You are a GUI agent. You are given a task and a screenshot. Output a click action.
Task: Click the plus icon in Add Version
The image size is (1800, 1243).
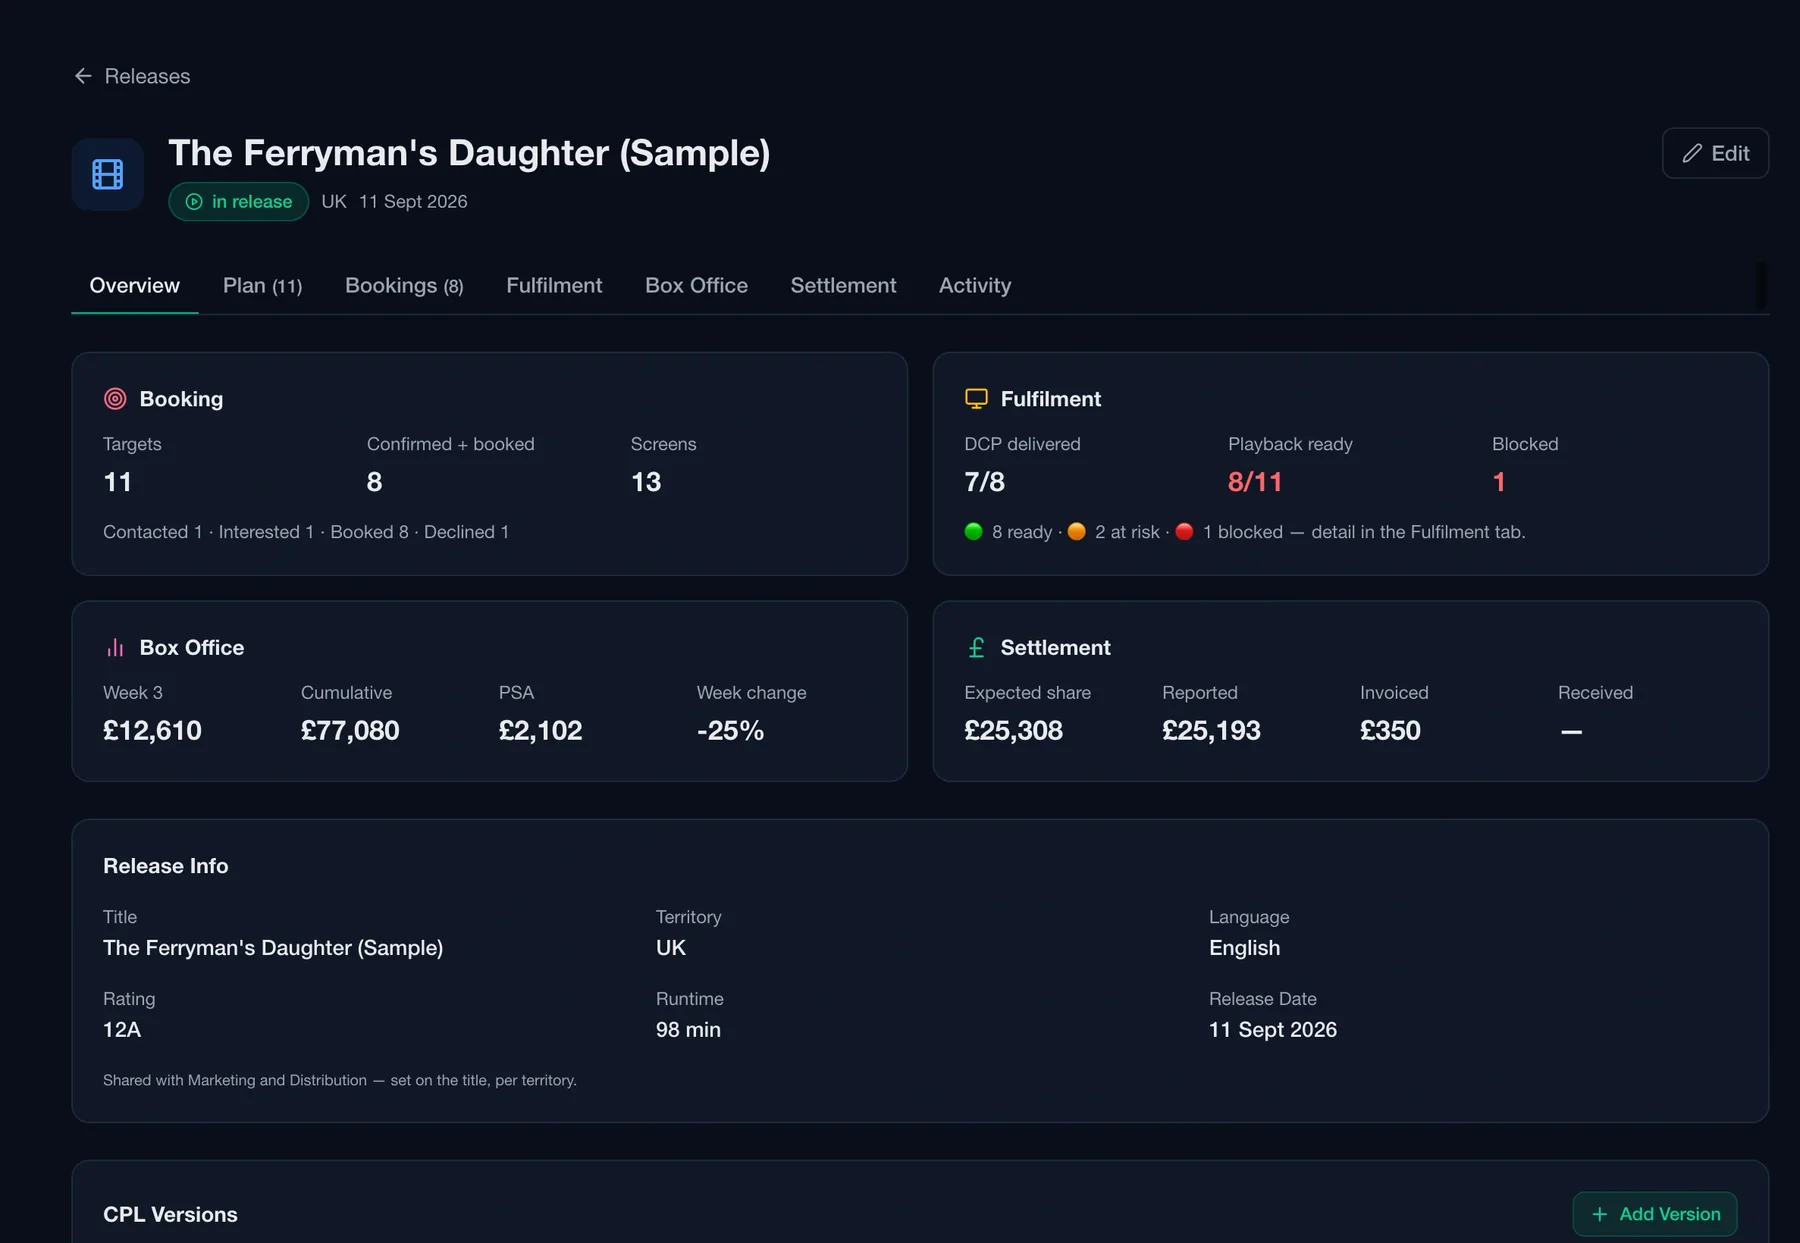click(1599, 1214)
